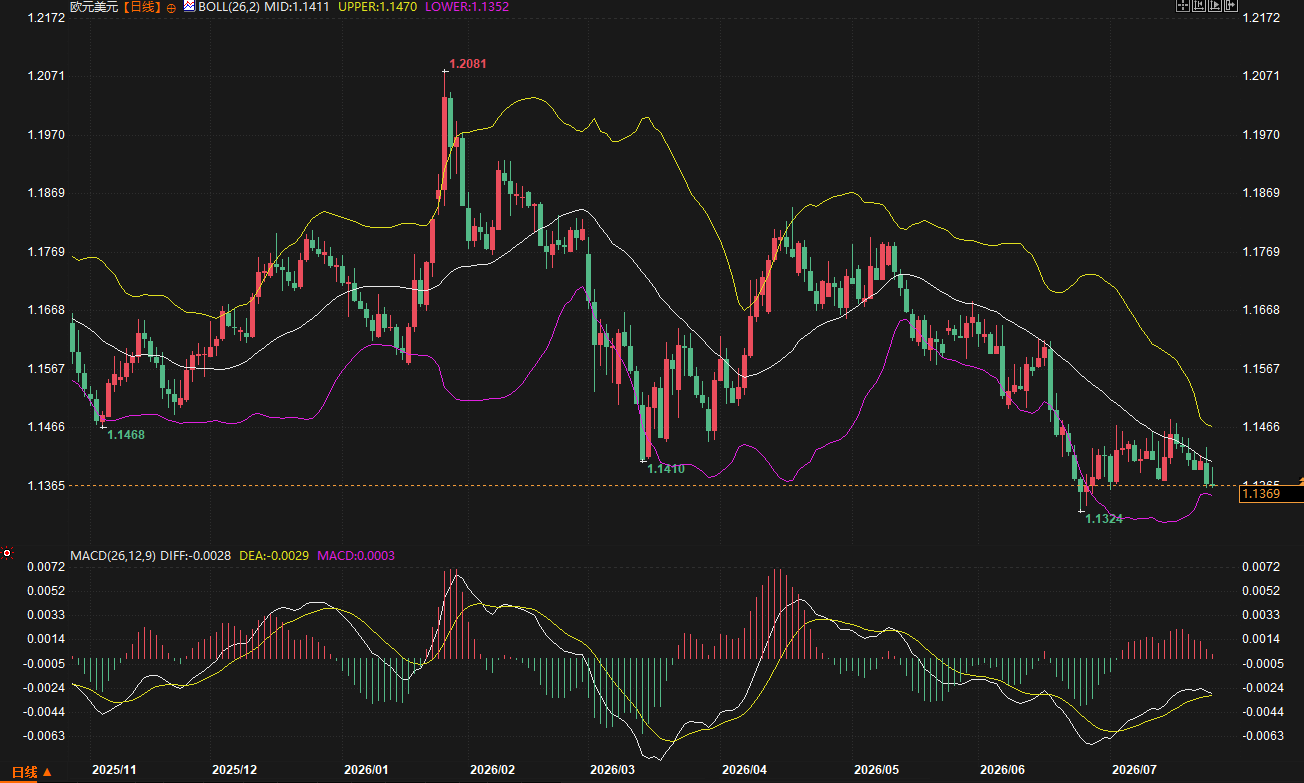Screen dimensions: 1304x783
Task: Click the DEA:-0.0029 readout
Action: (x=275, y=554)
